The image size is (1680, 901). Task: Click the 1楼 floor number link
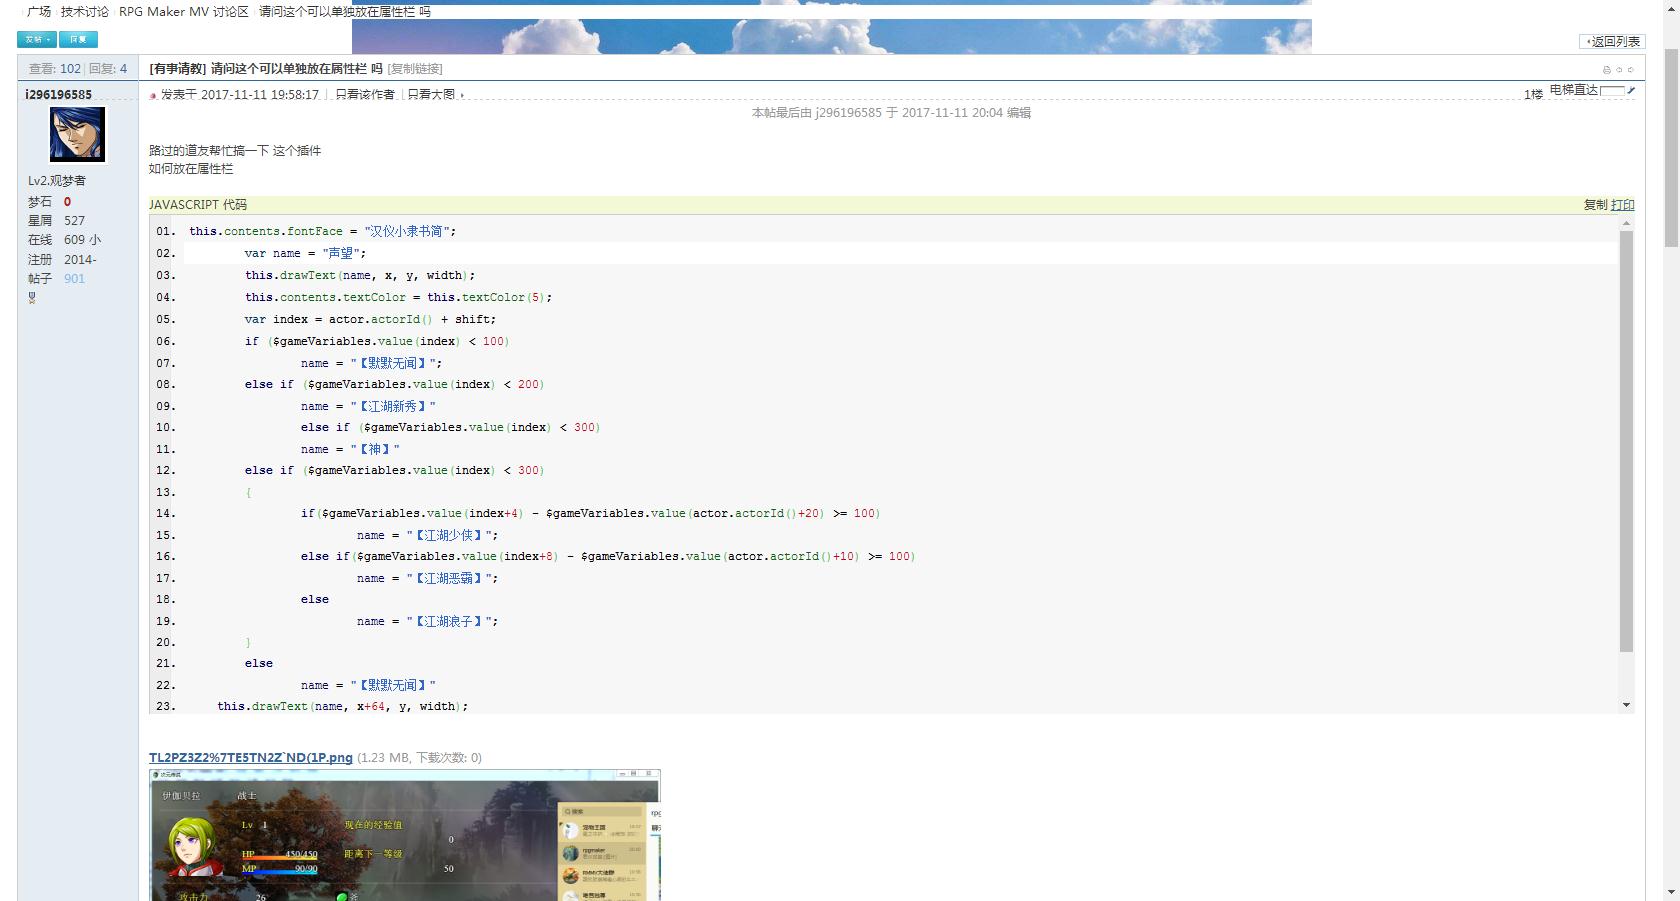pyautogui.click(x=1533, y=94)
